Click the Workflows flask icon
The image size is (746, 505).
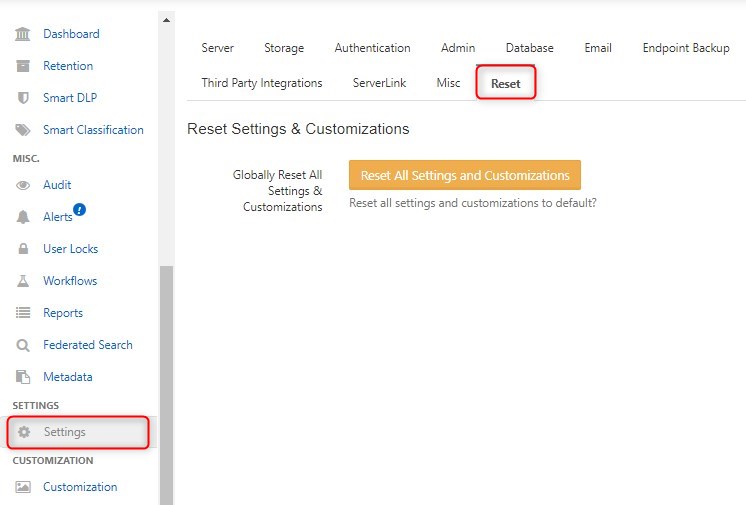22,281
